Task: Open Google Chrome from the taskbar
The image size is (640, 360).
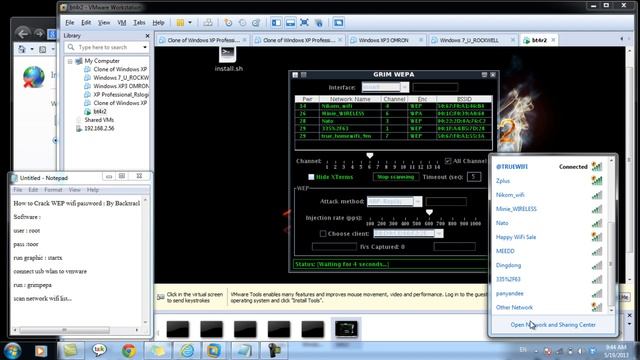Action: click(x=129, y=351)
